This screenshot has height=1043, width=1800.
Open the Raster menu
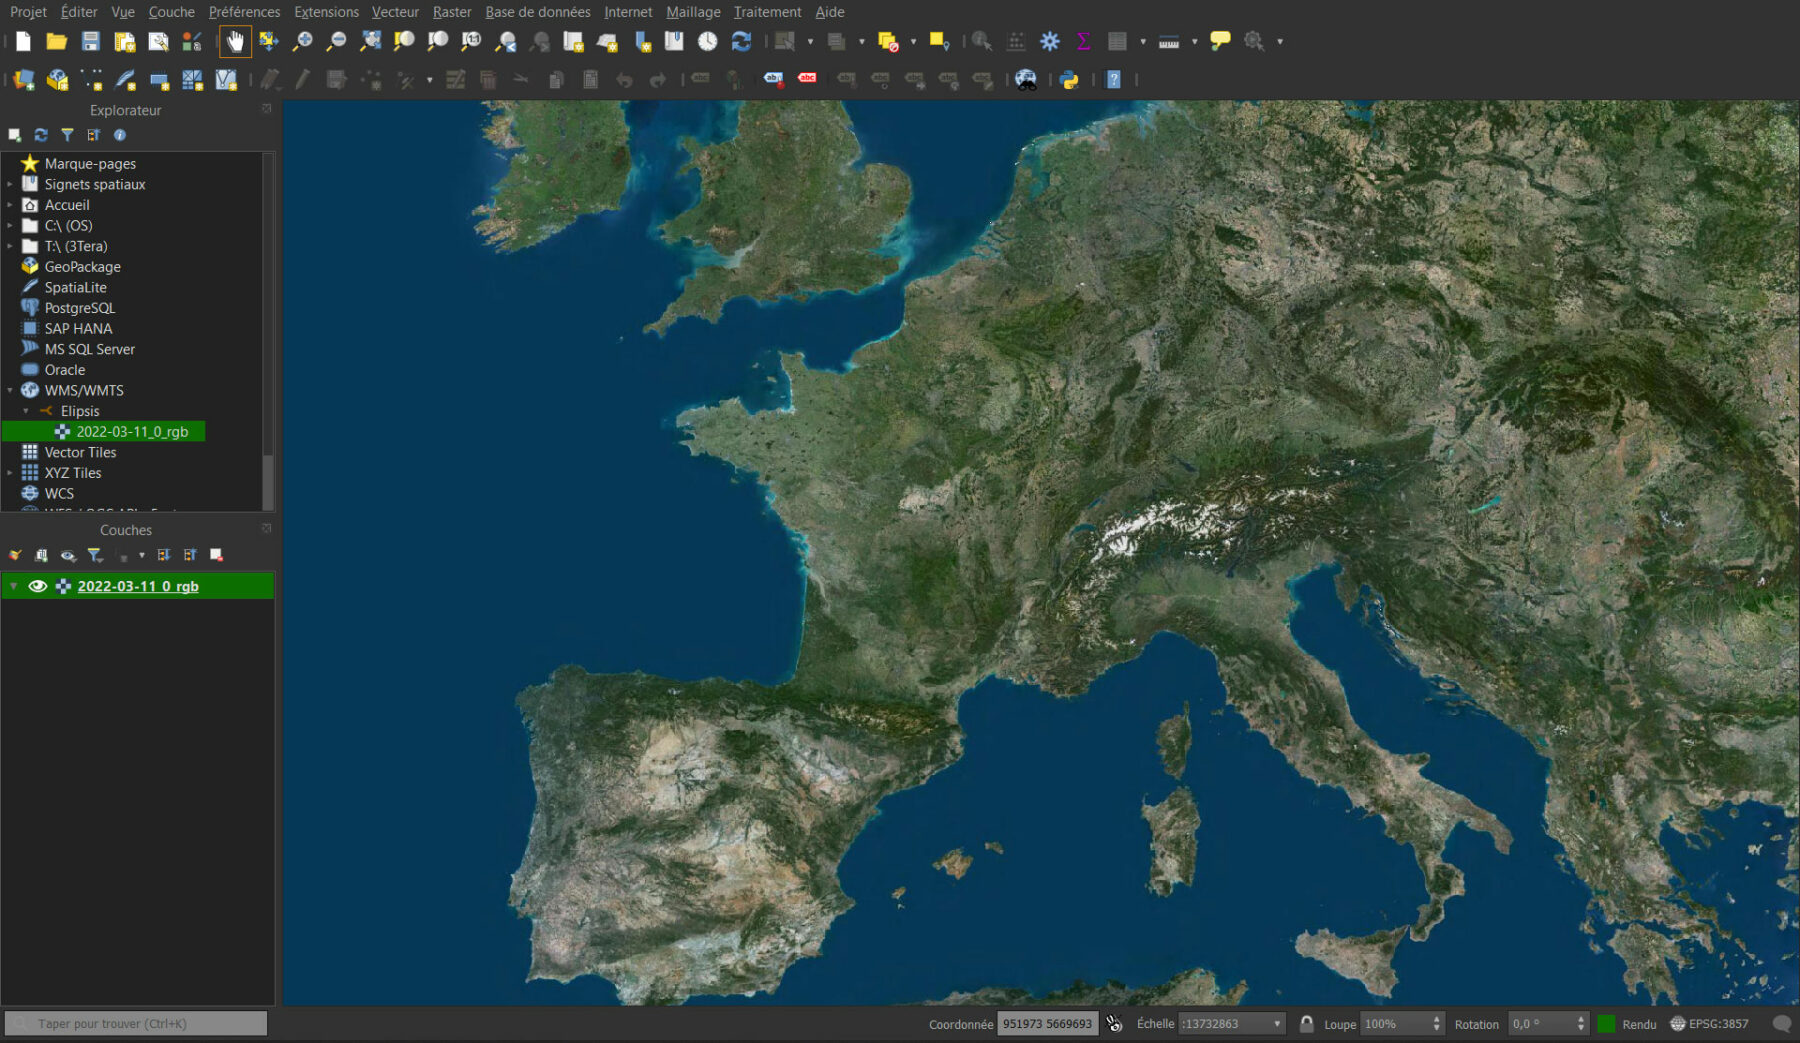coord(451,11)
